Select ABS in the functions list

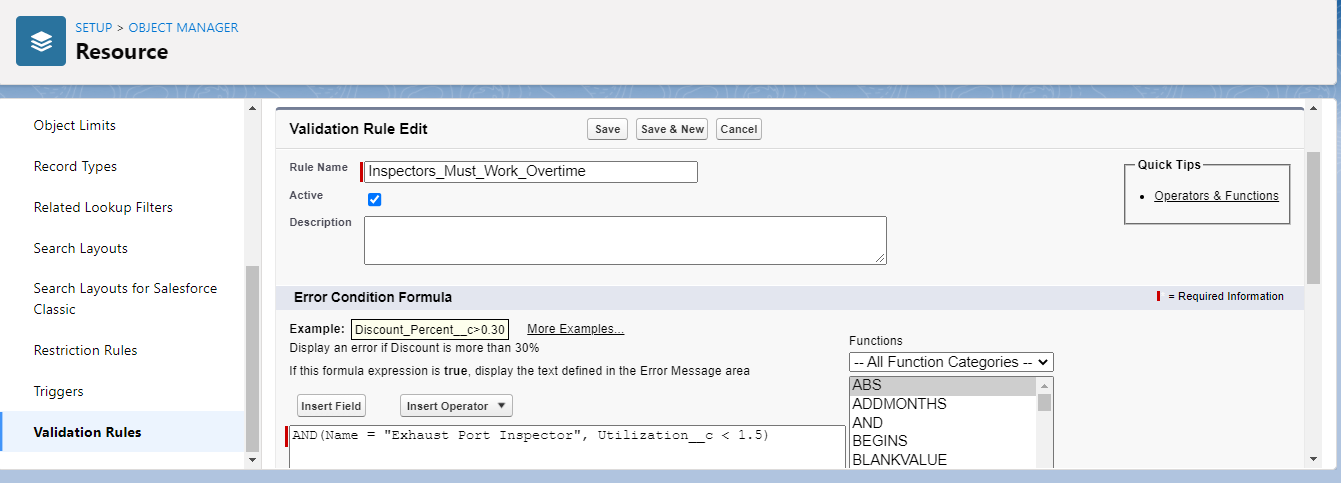(944, 385)
